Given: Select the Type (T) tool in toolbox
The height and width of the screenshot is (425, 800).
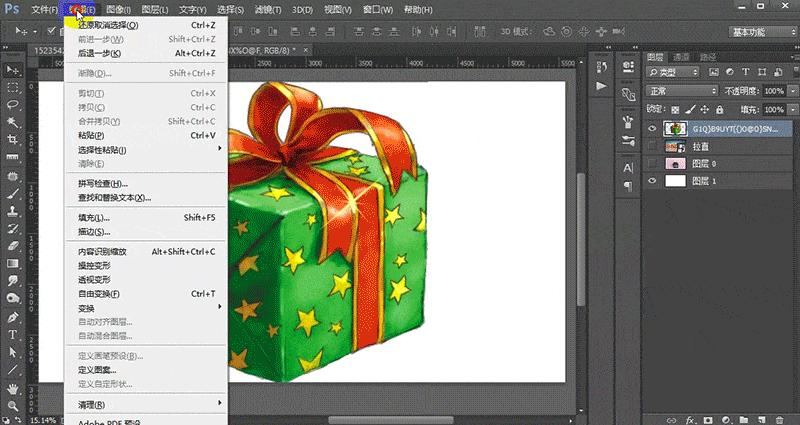Looking at the screenshot, I should [x=13, y=335].
